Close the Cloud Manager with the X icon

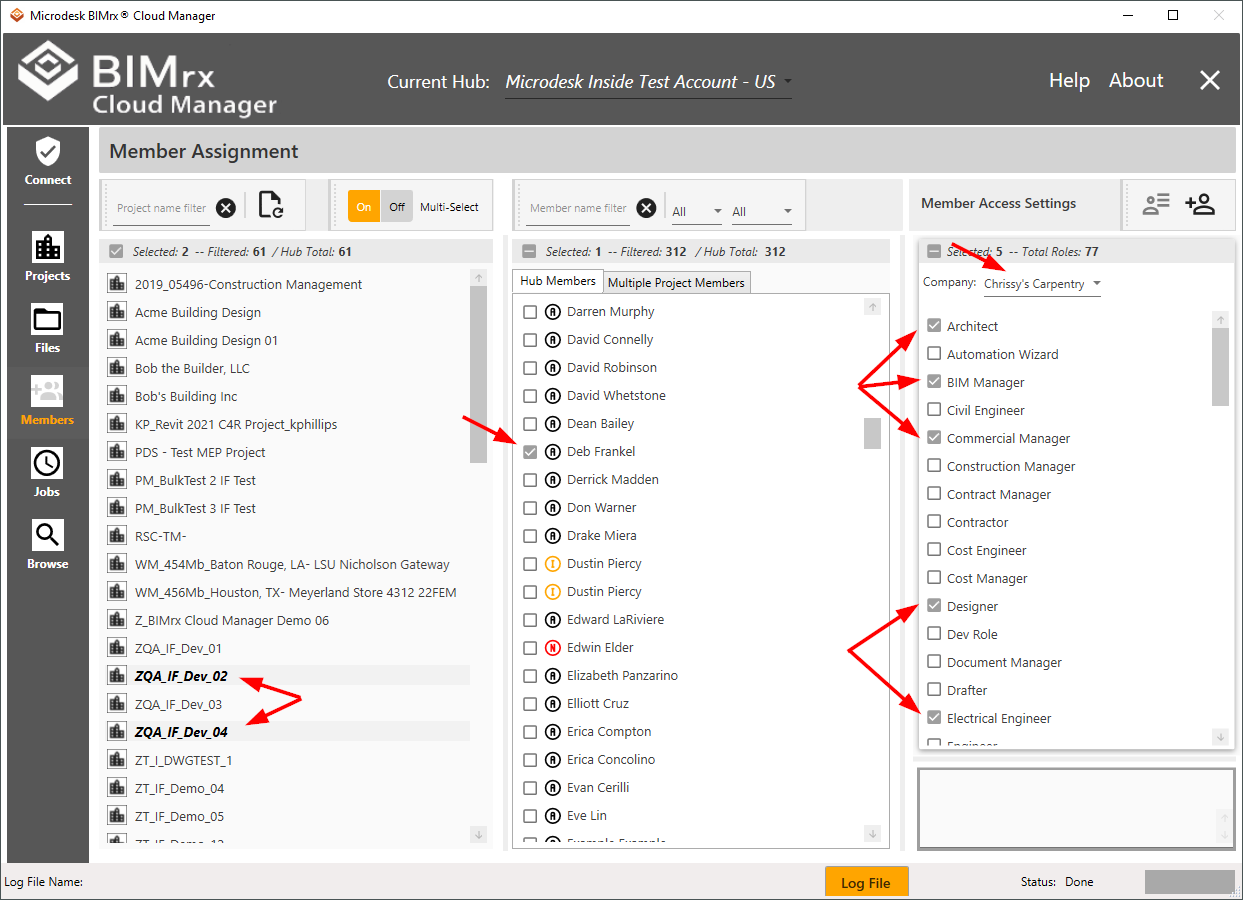click(x=1210, y=81)
